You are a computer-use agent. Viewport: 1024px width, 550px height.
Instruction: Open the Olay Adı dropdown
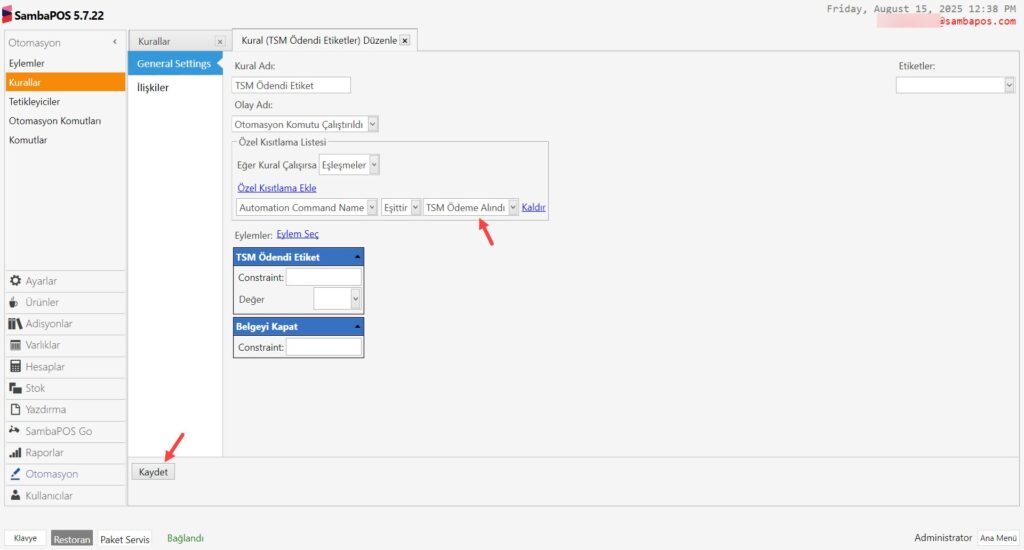[x=373, y=124]
